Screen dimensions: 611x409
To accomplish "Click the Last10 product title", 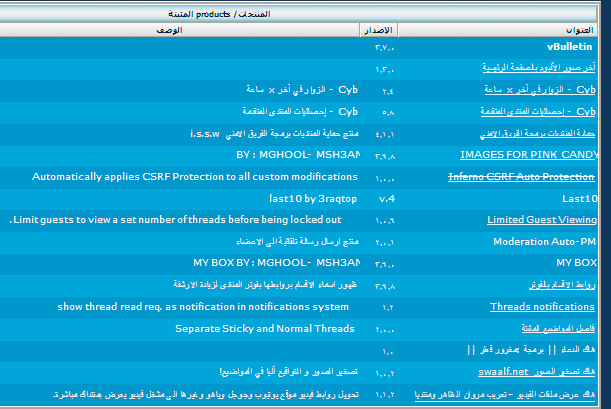I will pos(579,199).
